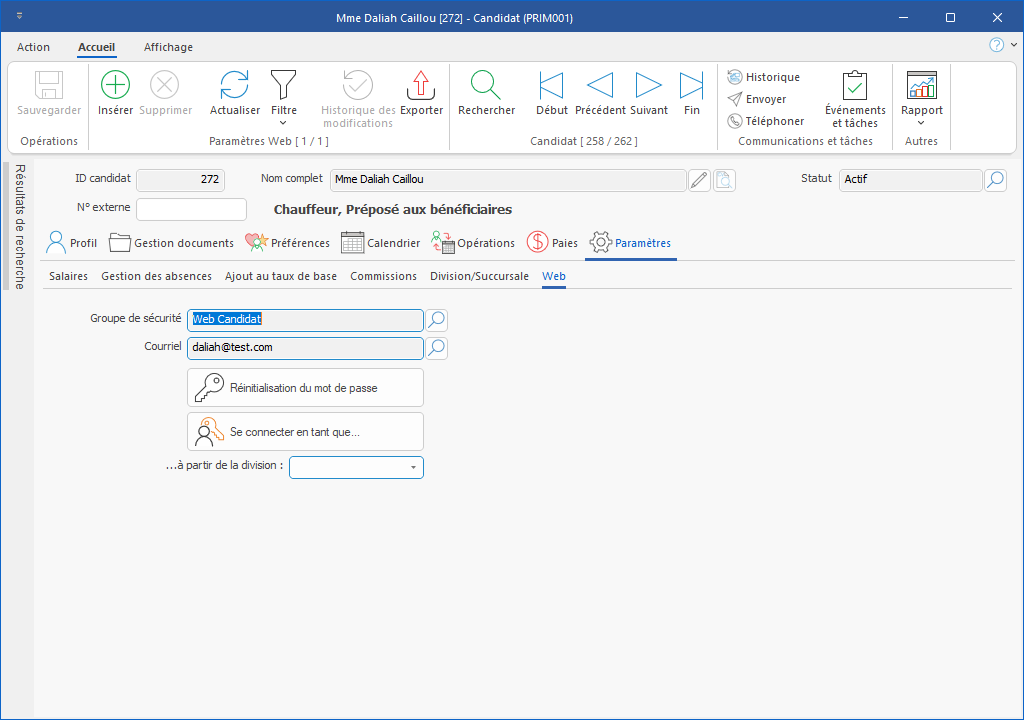Click the Exporter icon in the ribbon
The image size is (1024, 720).
point(421,86)
